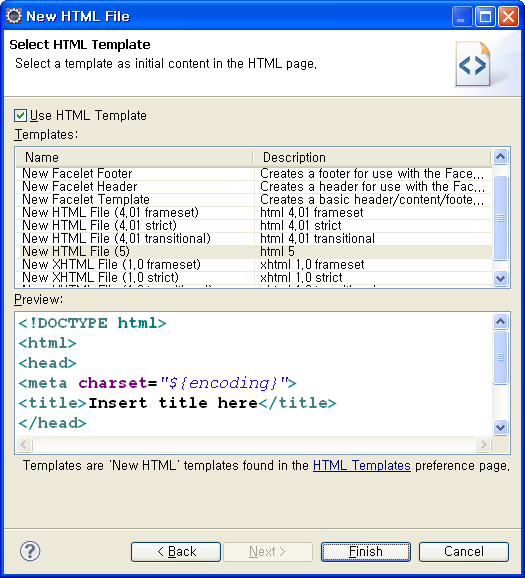Select New HTML File (5) template
This screenshot has height=578, width=525.
pos(254,251)
